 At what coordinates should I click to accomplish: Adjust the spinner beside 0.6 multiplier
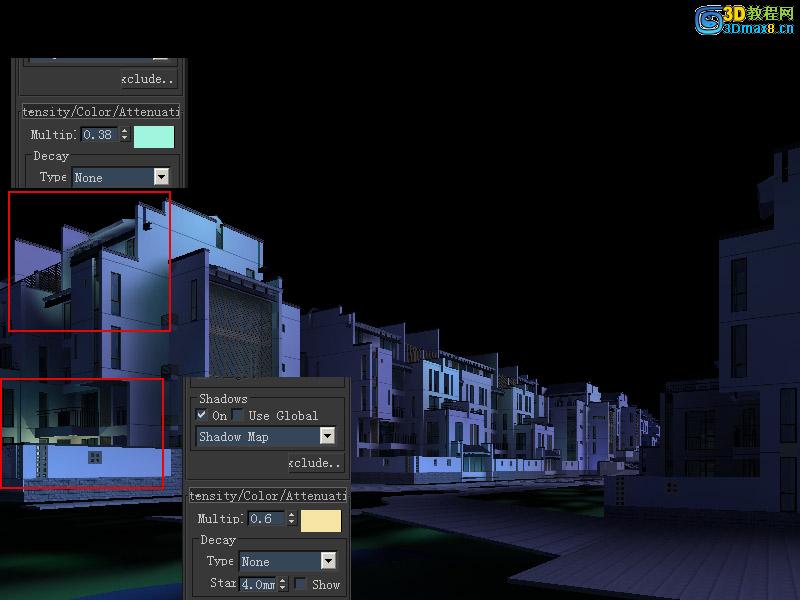291,518
